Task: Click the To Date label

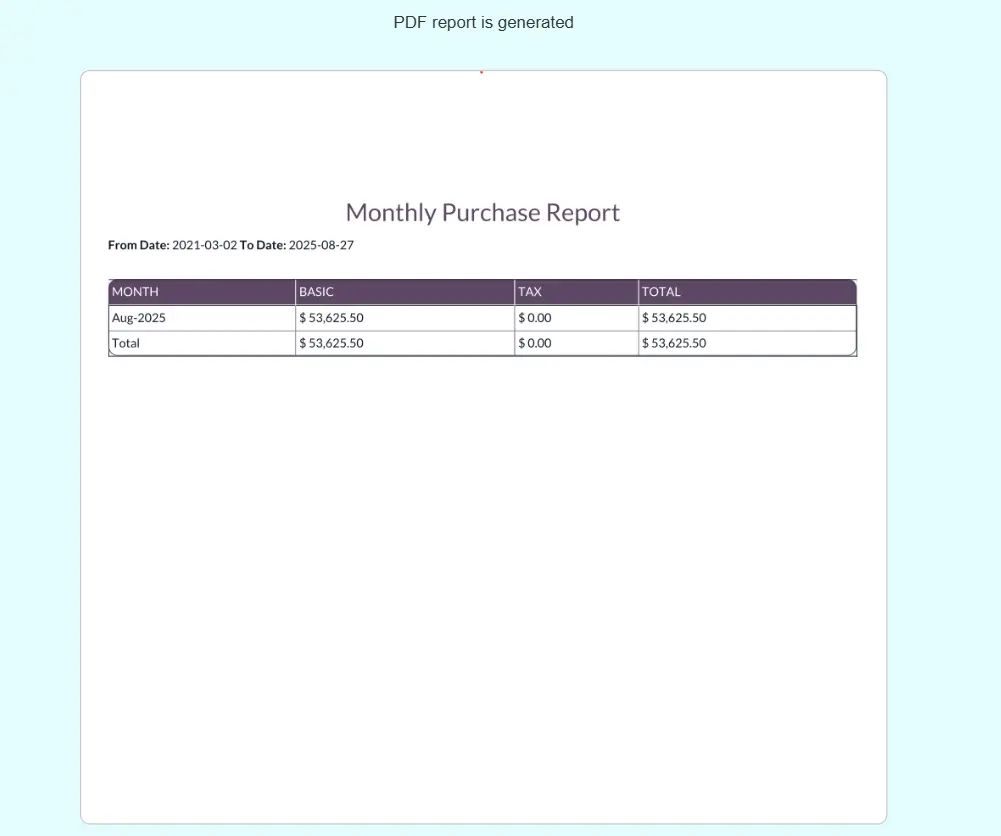Action: pos(263,245)
